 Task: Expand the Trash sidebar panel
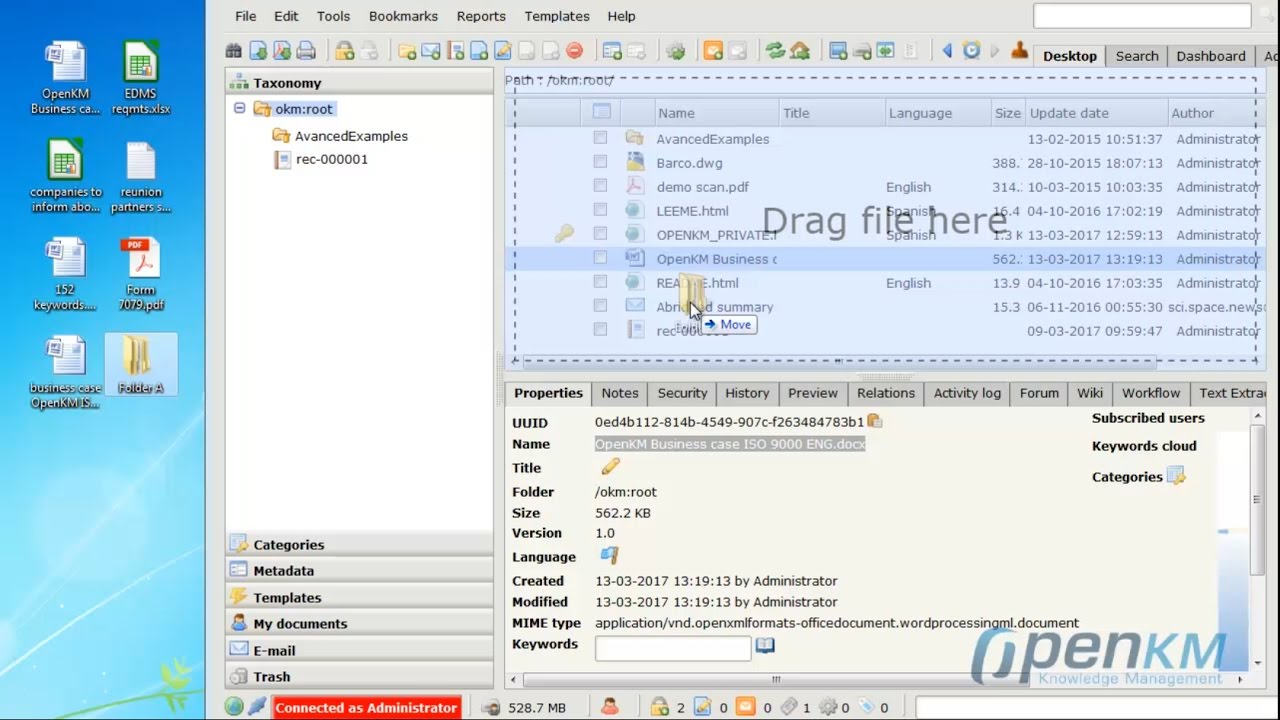click(359, 676)
